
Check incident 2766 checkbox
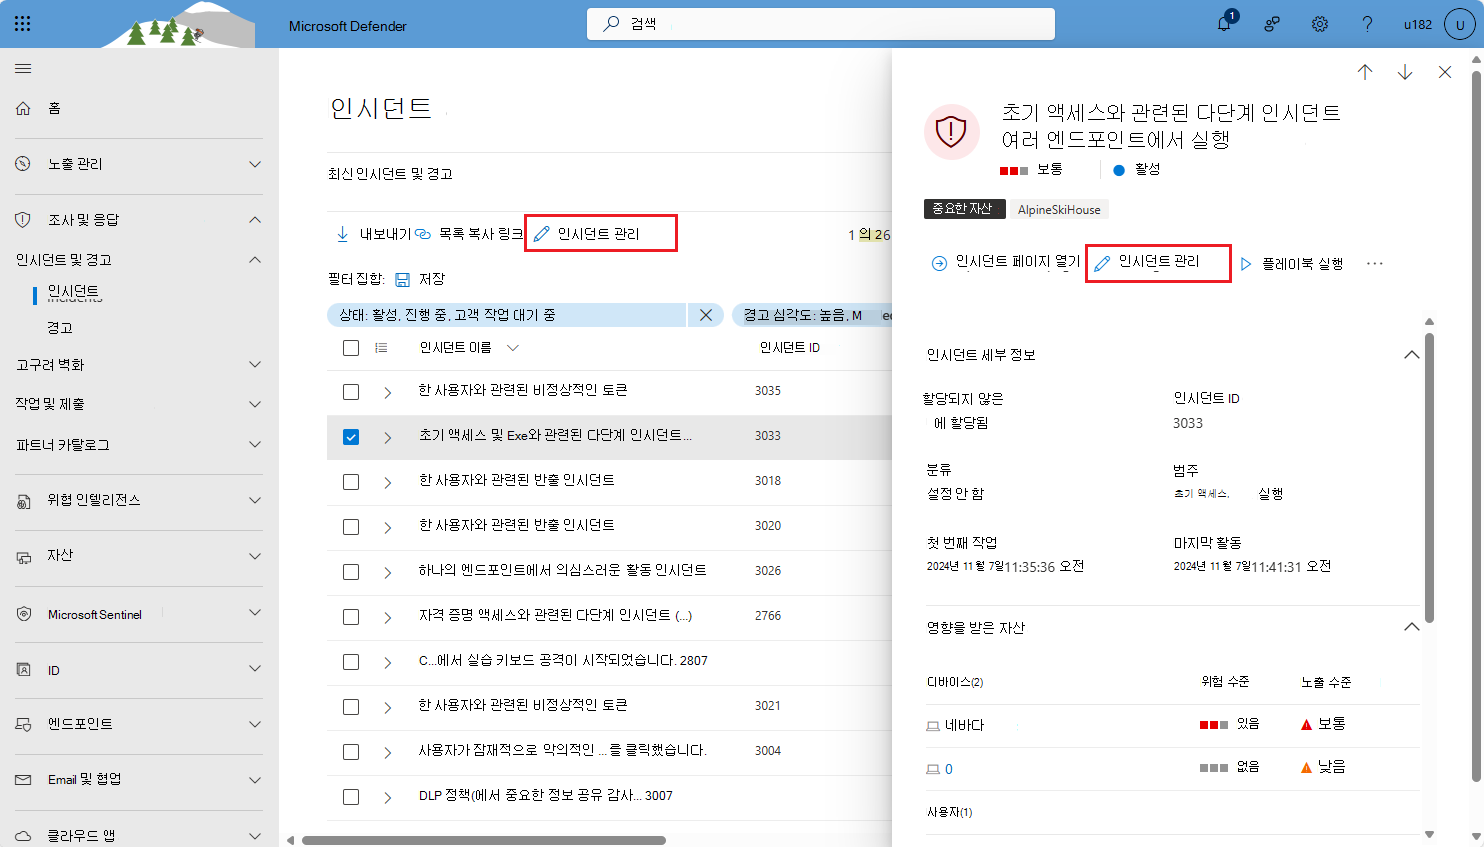351,617
